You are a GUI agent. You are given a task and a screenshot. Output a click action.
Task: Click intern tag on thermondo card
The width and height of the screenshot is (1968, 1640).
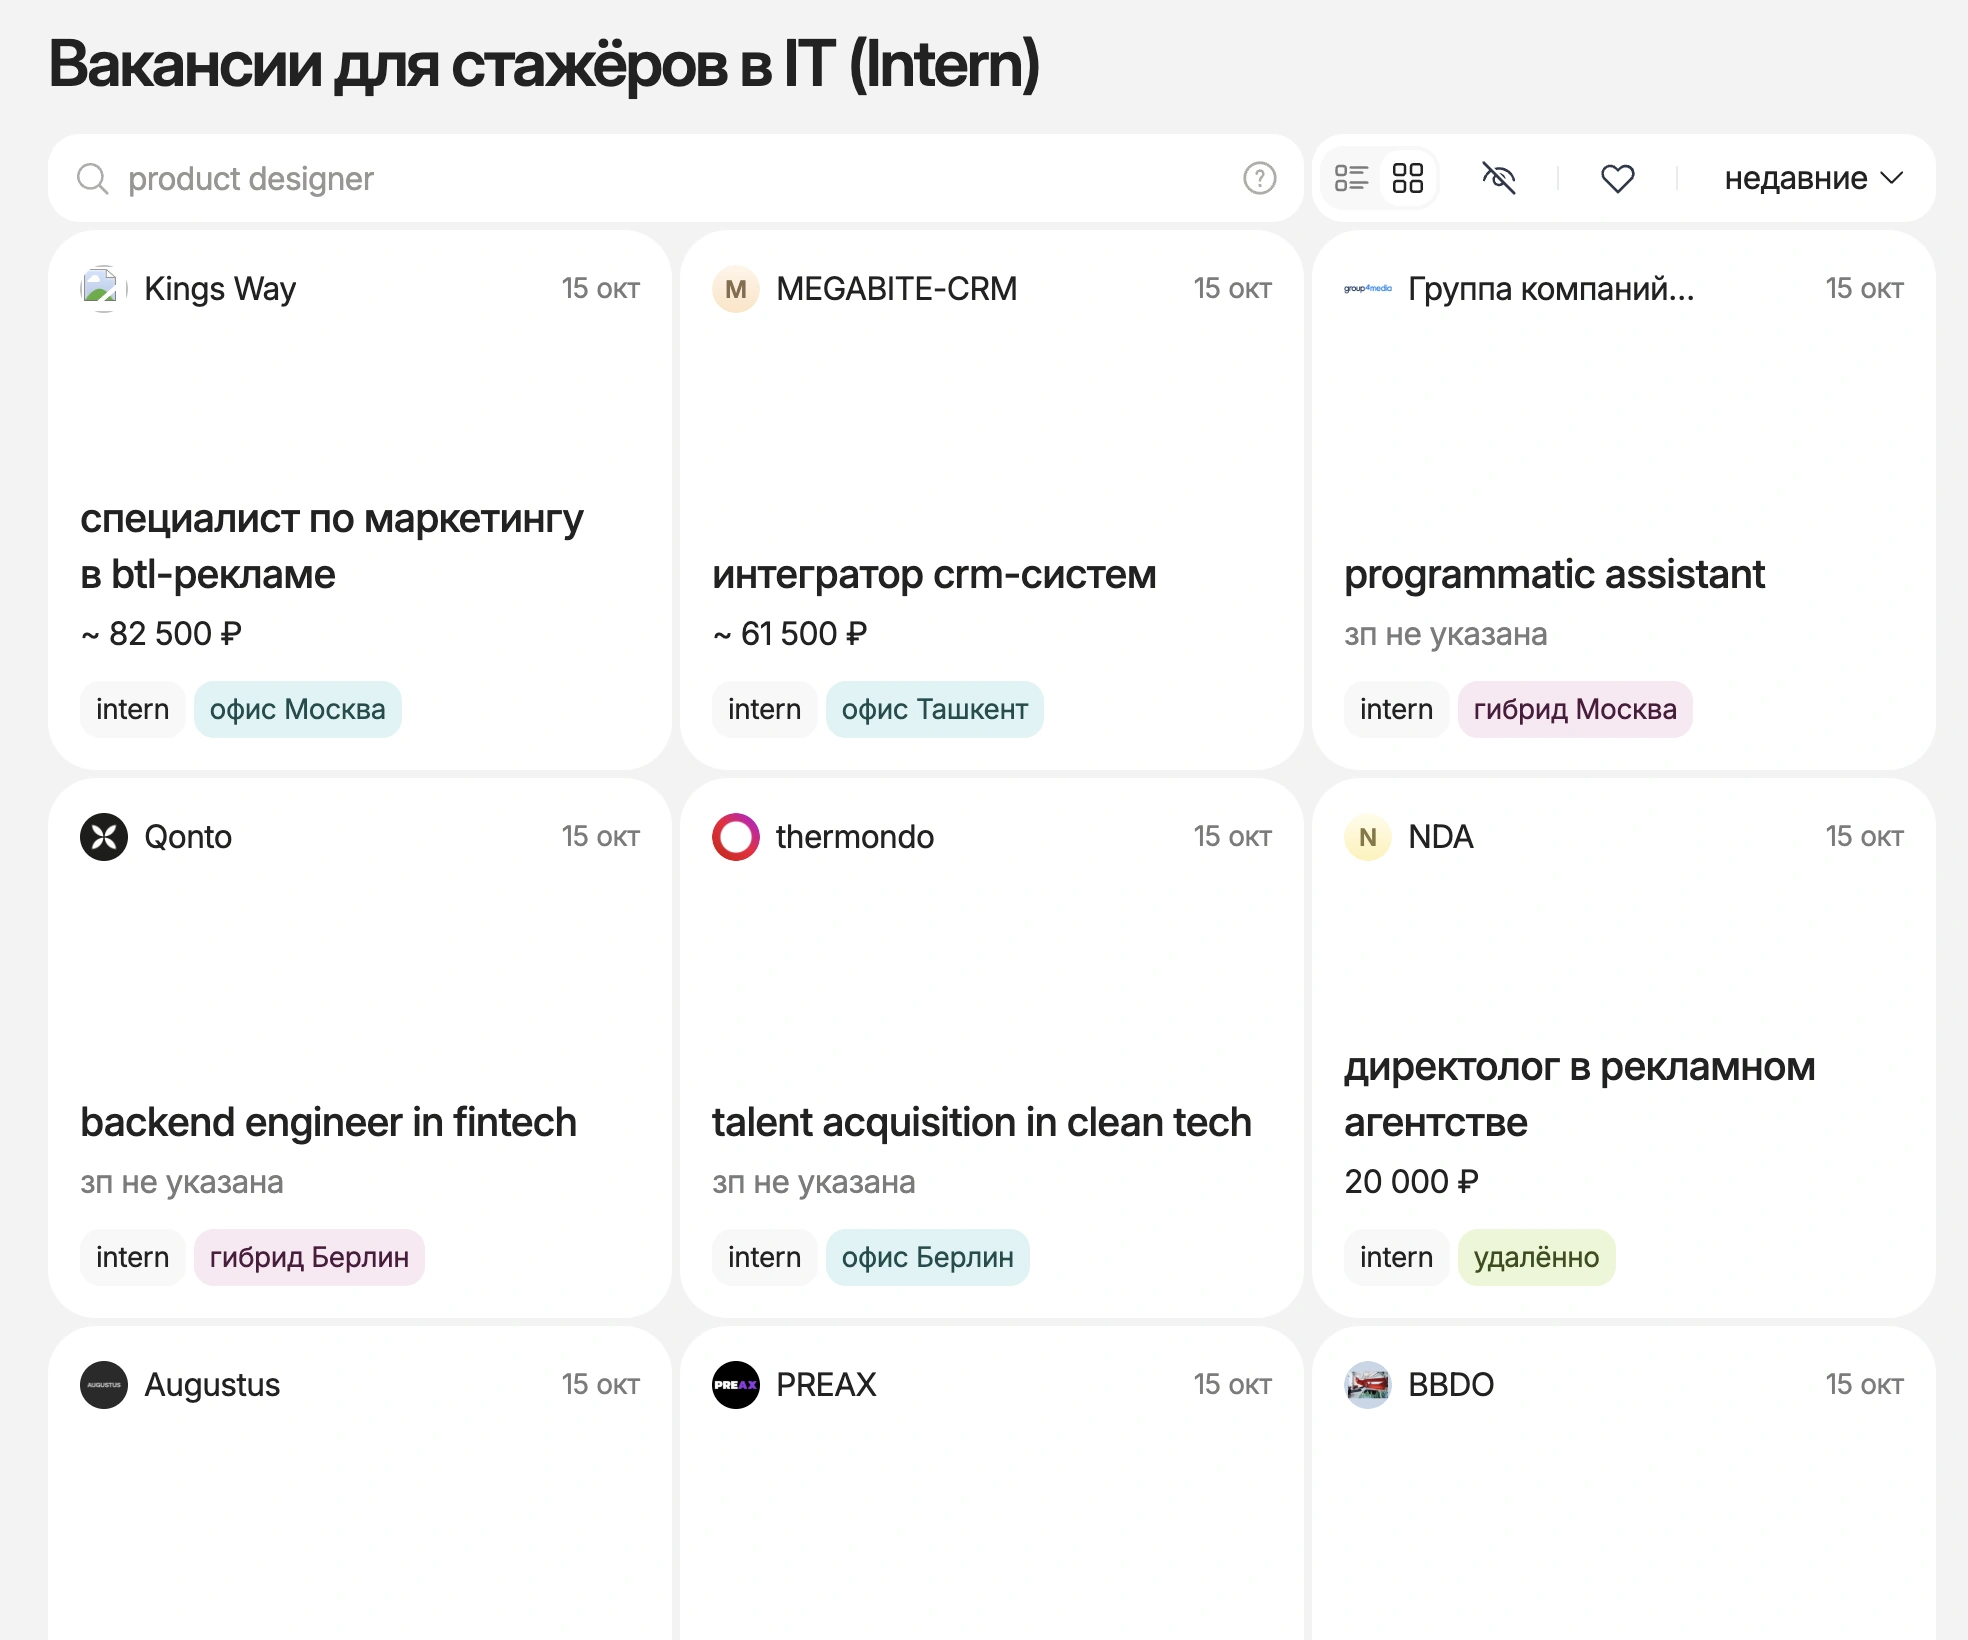(764, 1258)
